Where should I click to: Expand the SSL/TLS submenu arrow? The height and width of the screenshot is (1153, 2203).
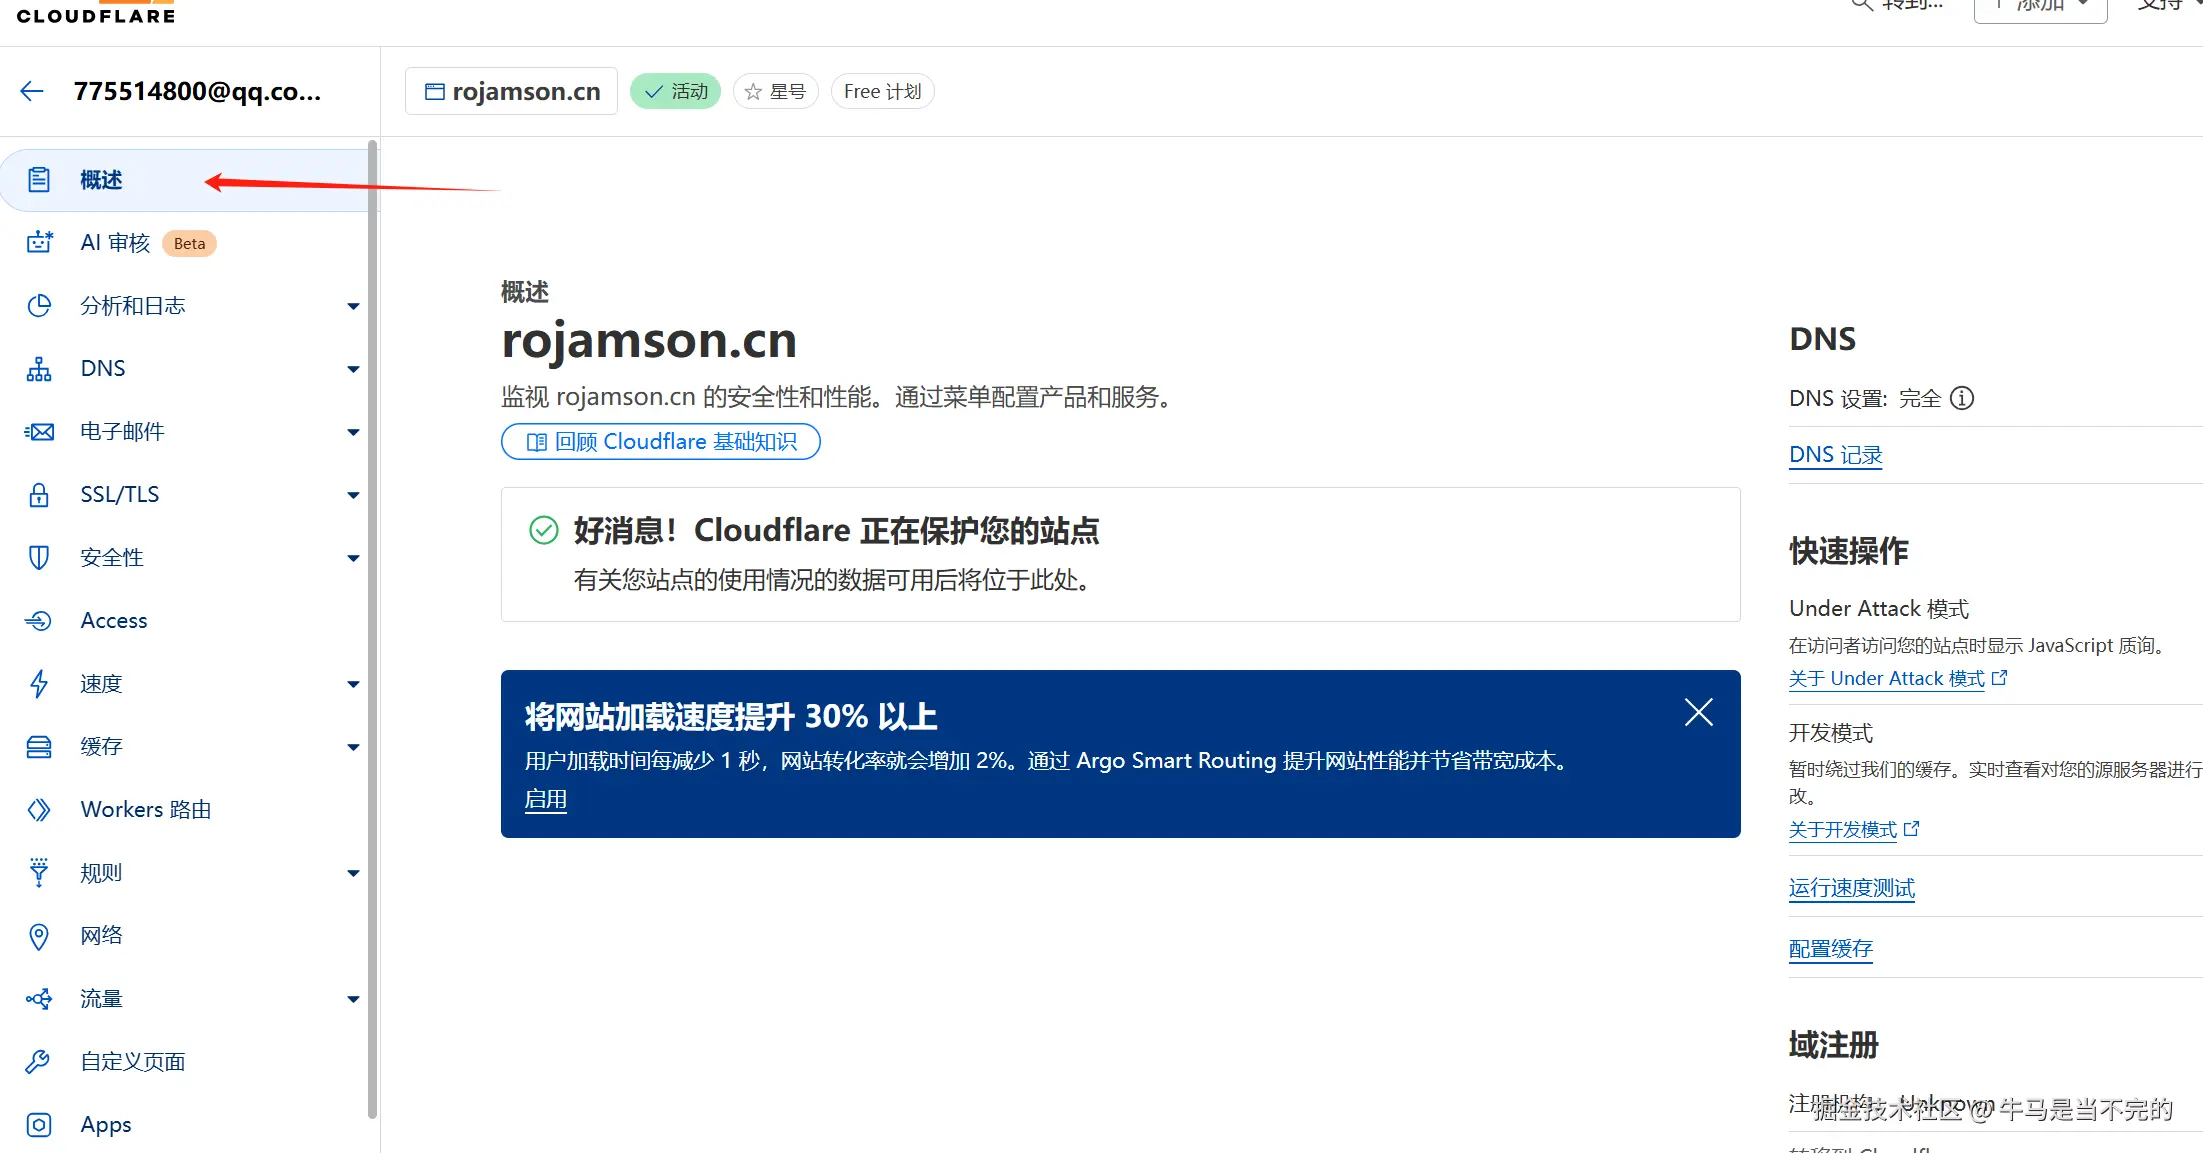pos(353,495)
